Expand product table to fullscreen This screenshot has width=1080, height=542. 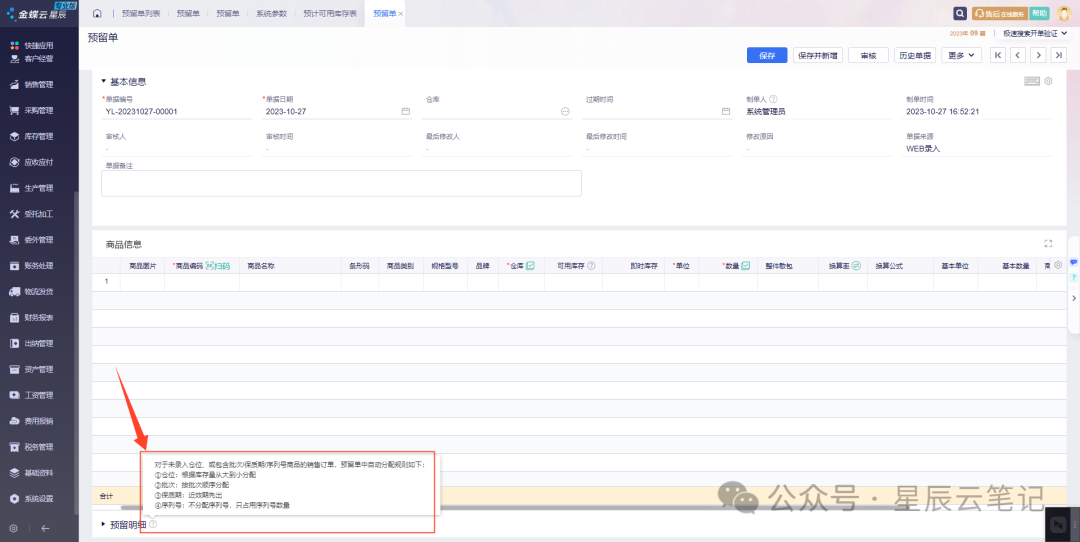click(x=1048, y=243)
